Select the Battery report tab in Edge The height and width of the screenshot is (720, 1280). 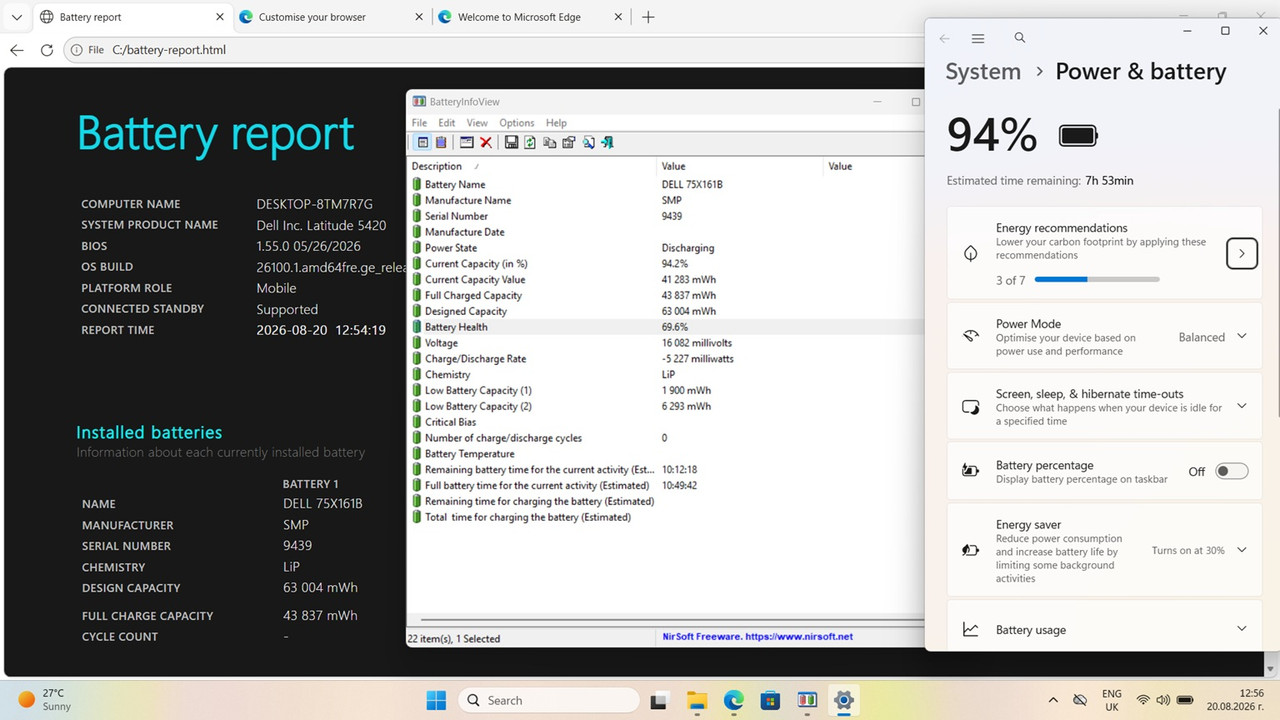pyautogui.click(x=130, y=17)
